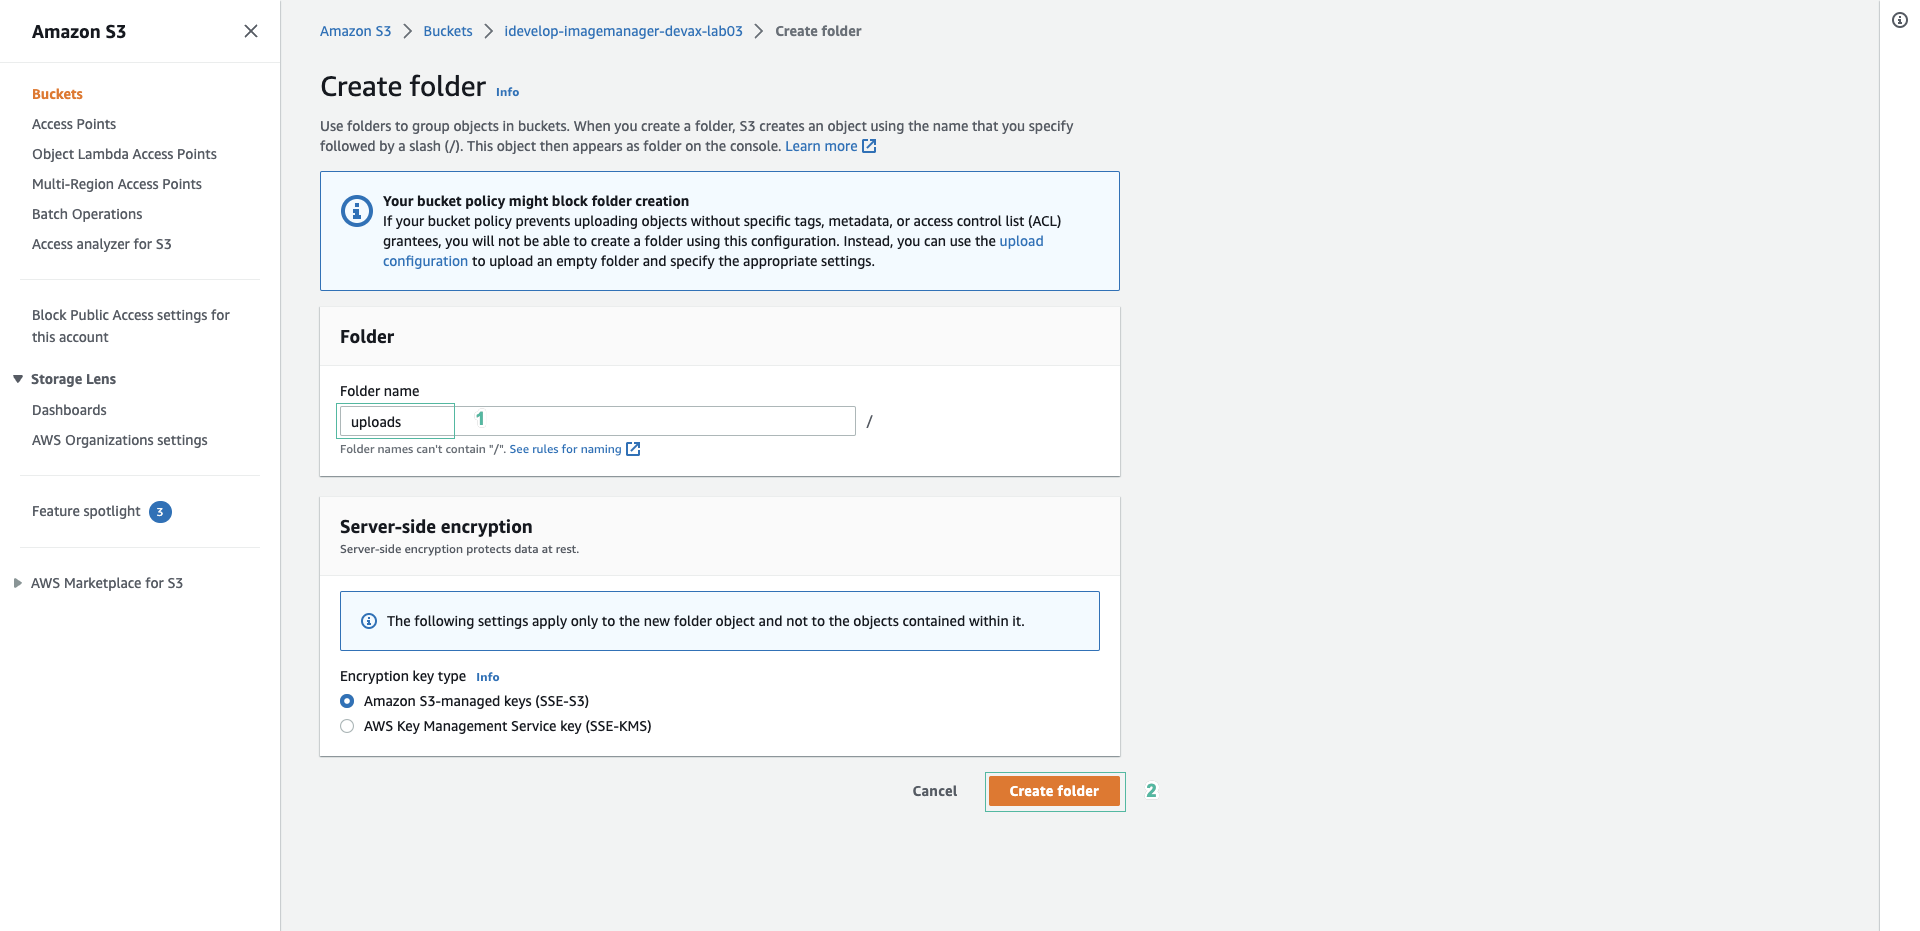Open Access analyzer for S3
This screenshot has height=931, width=1920.
click(x=102, y=244)
